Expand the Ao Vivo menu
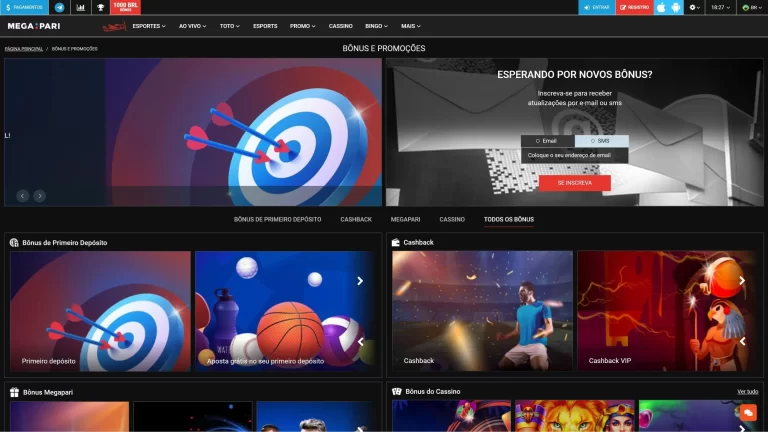Screen dimensions: 768x432 point(192,26)
